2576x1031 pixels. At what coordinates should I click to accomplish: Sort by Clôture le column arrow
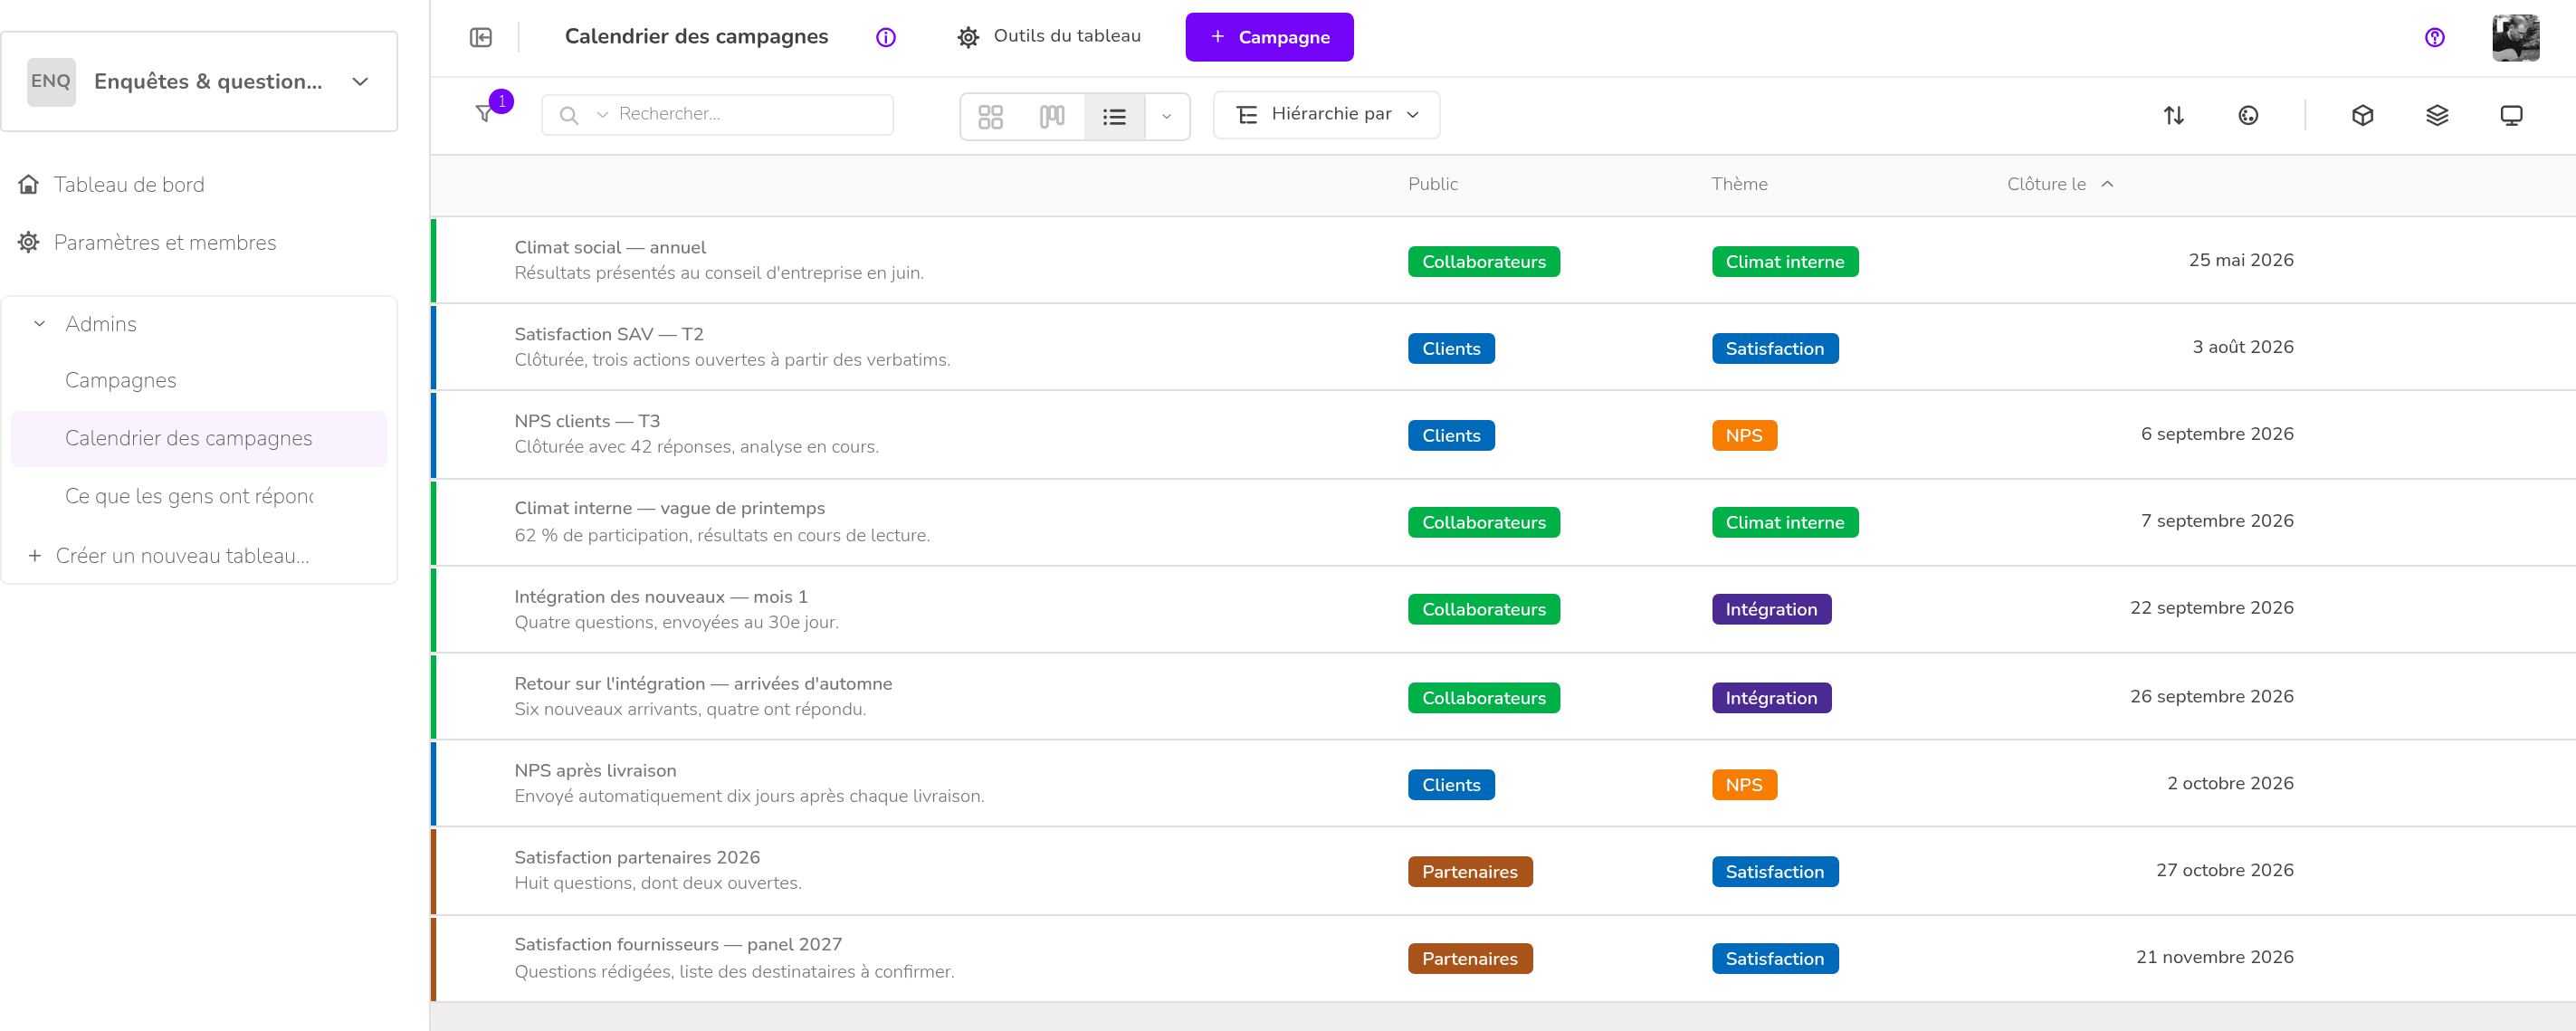[2108, 184]
